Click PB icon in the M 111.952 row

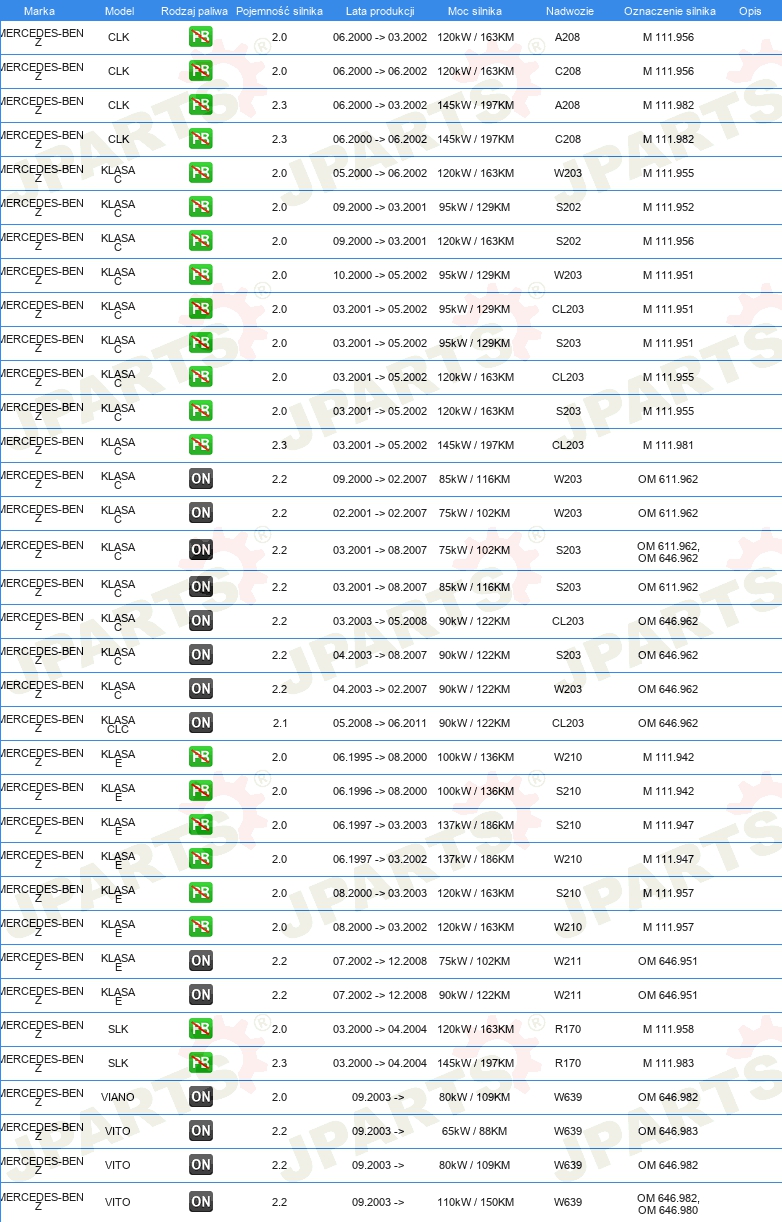[x=201, y=207]
